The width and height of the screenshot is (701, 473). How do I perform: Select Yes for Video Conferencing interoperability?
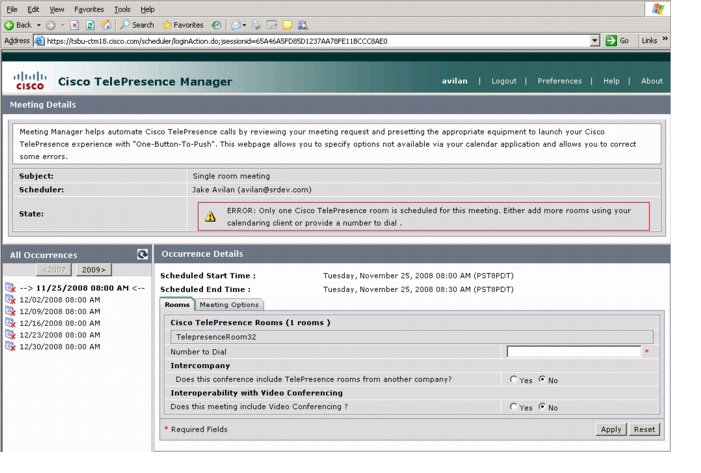(513, 406)
